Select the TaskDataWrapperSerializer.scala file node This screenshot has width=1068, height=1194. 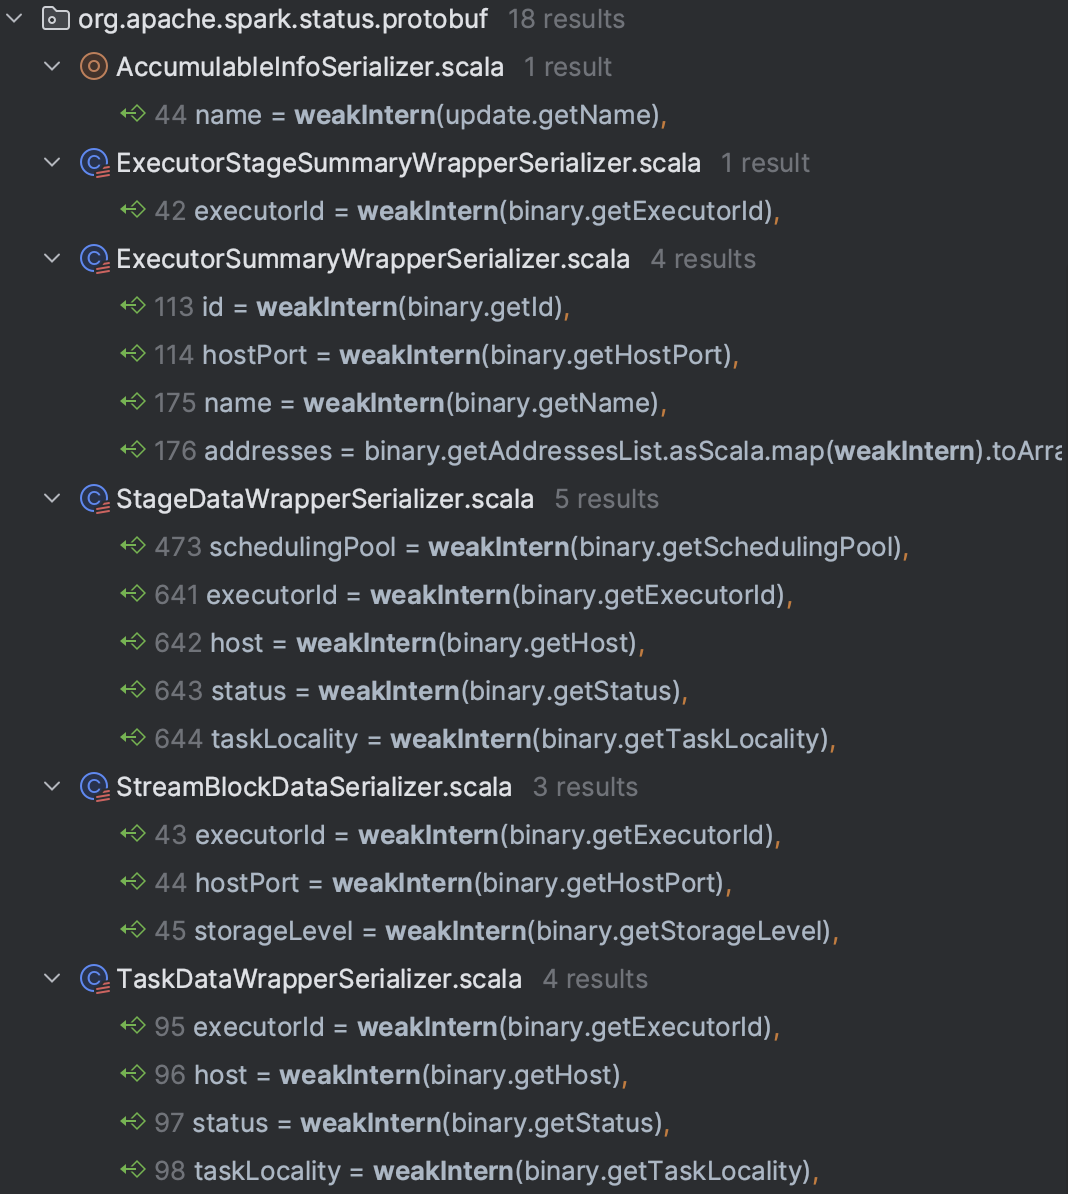click(319, 979)
